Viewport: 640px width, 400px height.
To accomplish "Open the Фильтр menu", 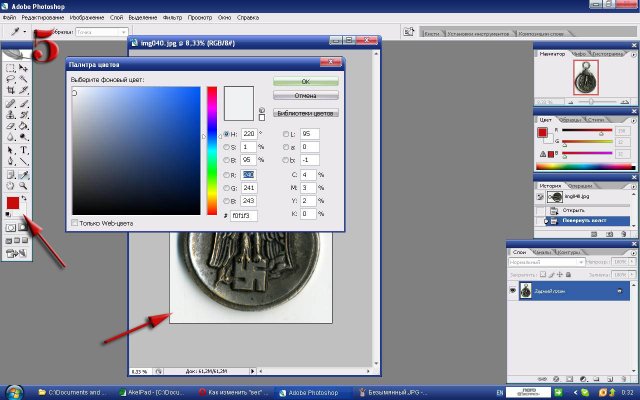I will (172, 18).
